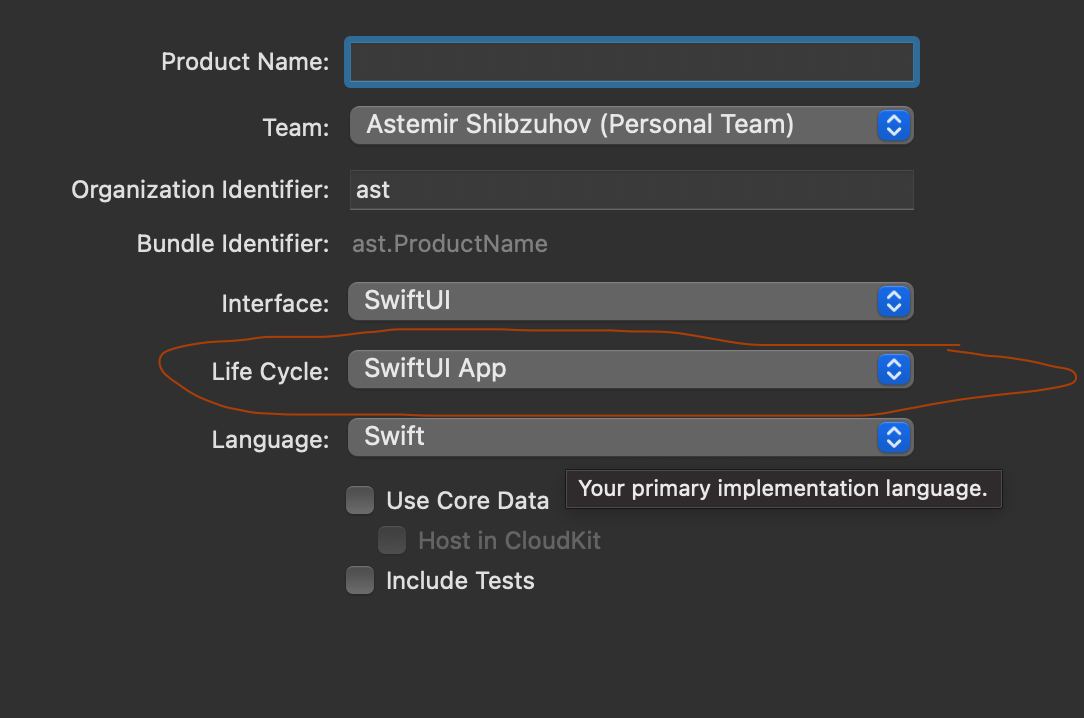The height and width of the screenshot is (718, 1084).
Task: Click the ast.ProductName bundle identifier text
Action: click(450, 244)
